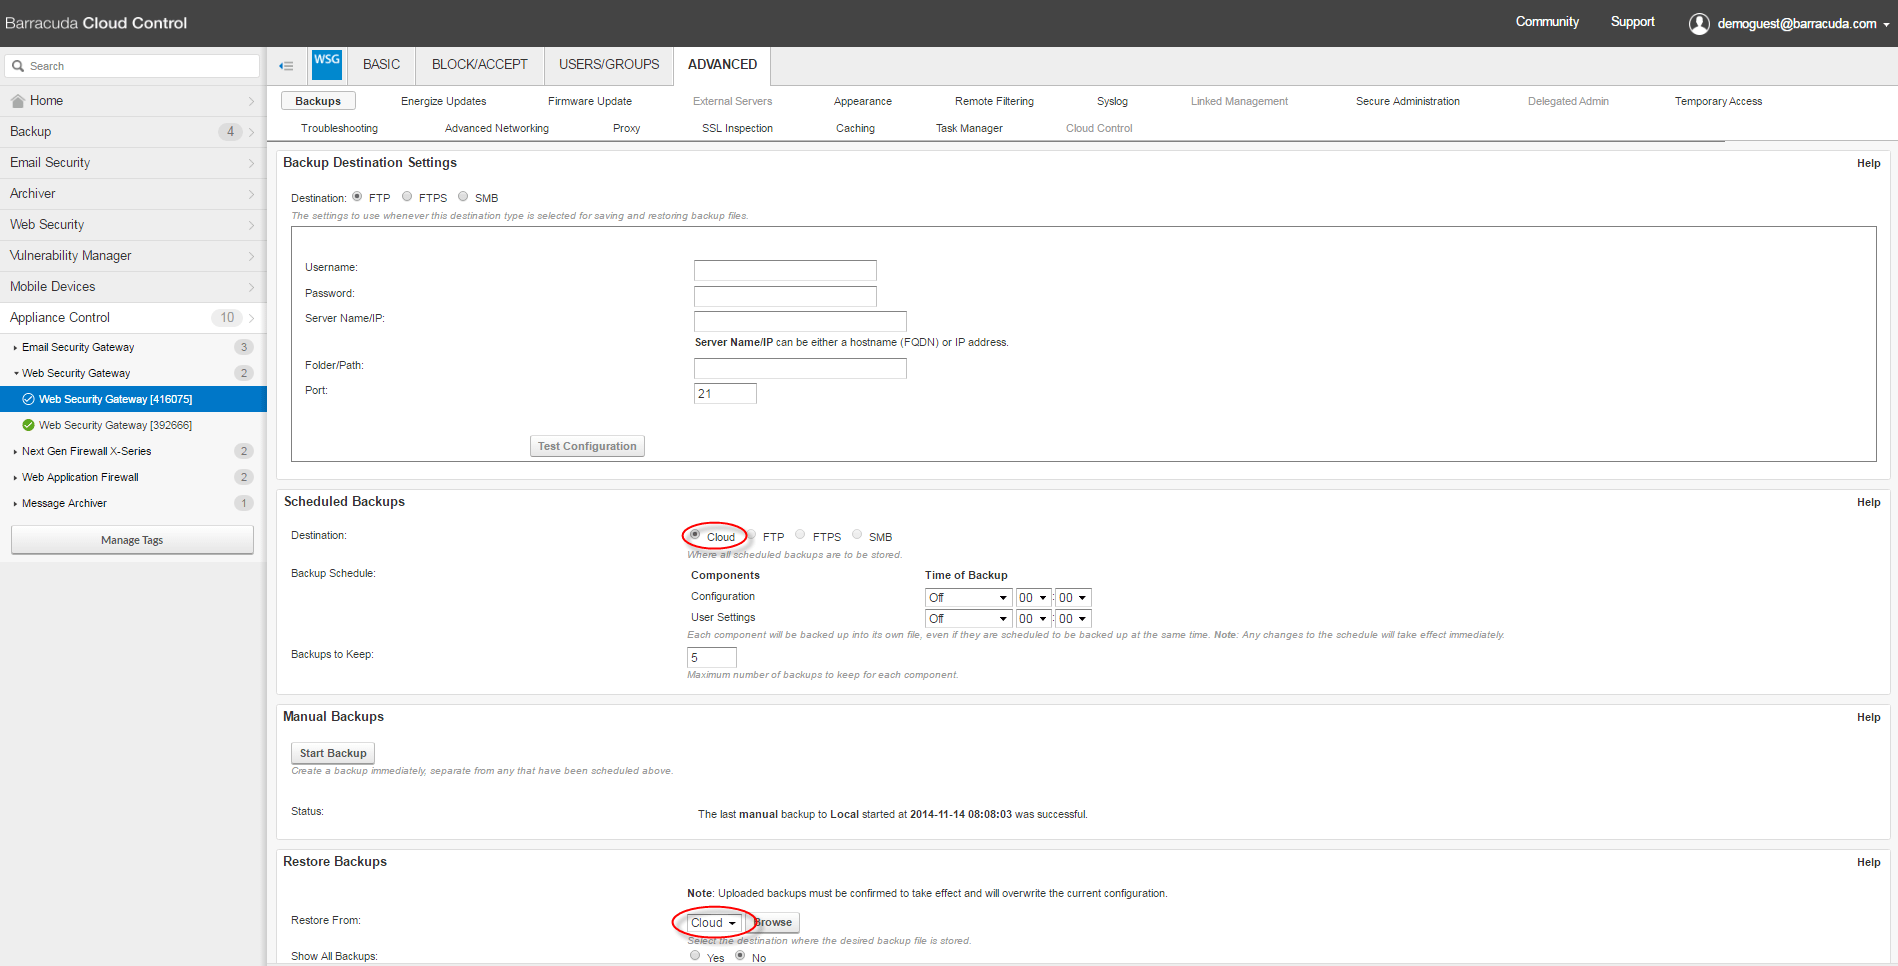This screenshot has width=1898, height=966.
Task: Click the Start Backup button
Action: pyautogui.click(x=333, y=753)
